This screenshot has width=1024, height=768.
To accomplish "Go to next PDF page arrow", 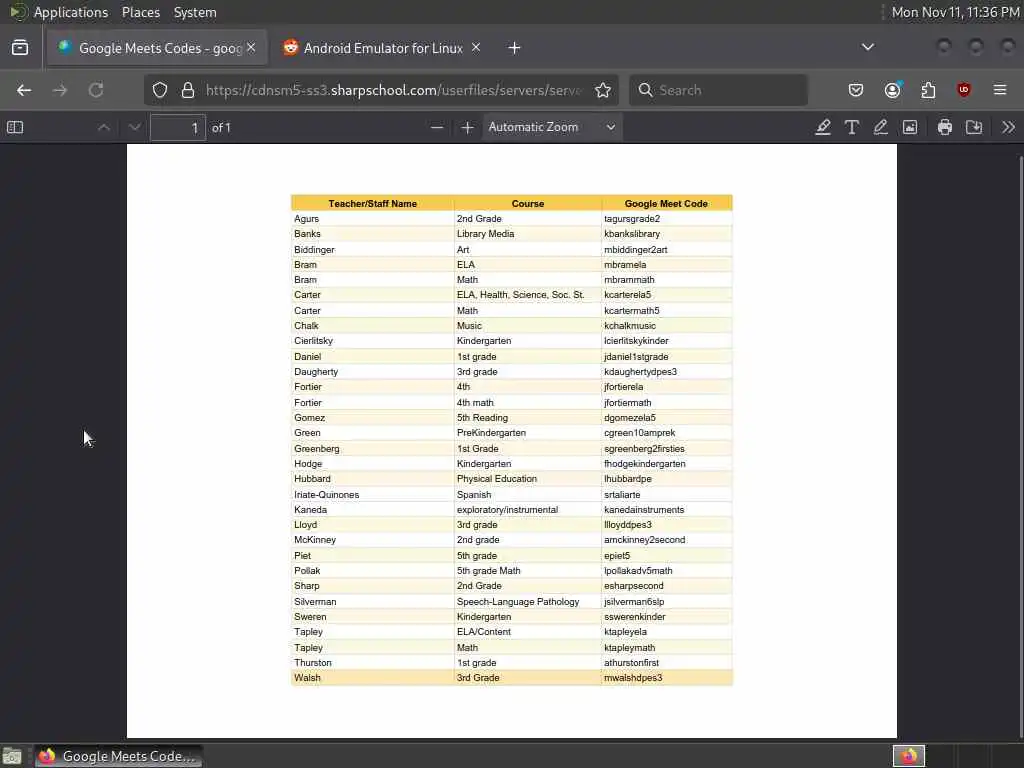I will click(x=135, y=127).
